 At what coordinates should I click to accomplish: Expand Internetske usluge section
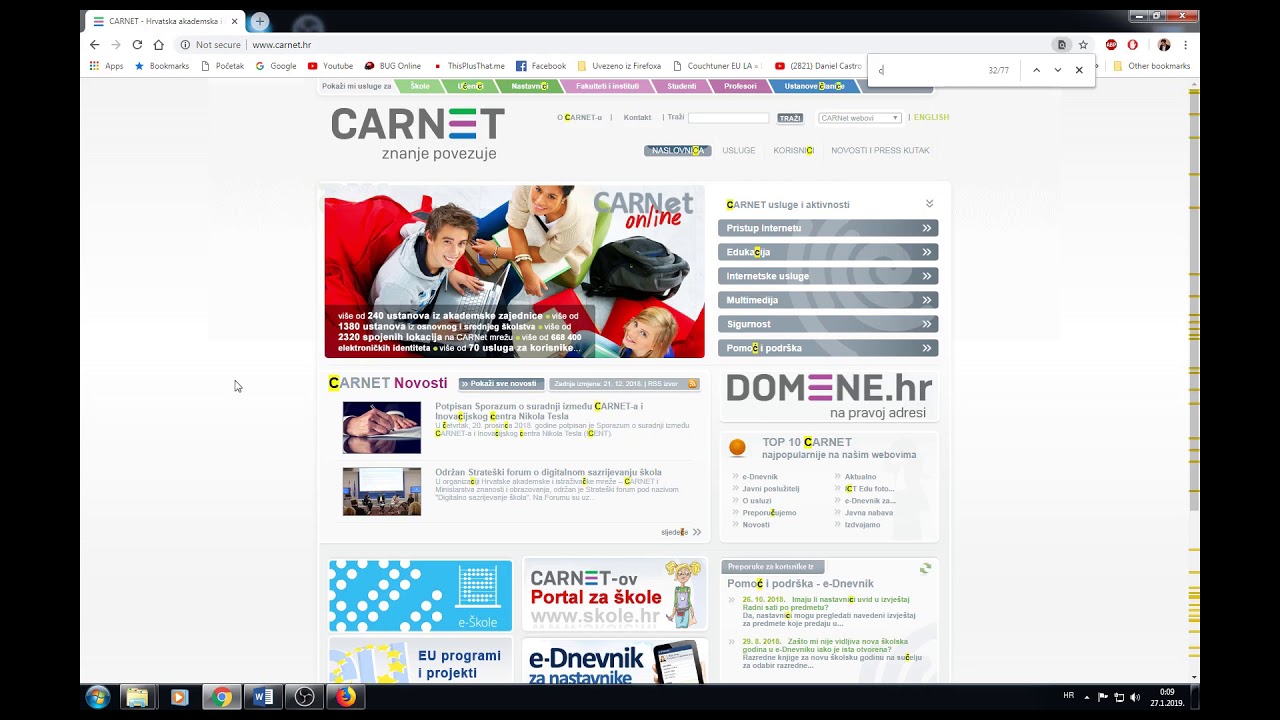[828, 276]
